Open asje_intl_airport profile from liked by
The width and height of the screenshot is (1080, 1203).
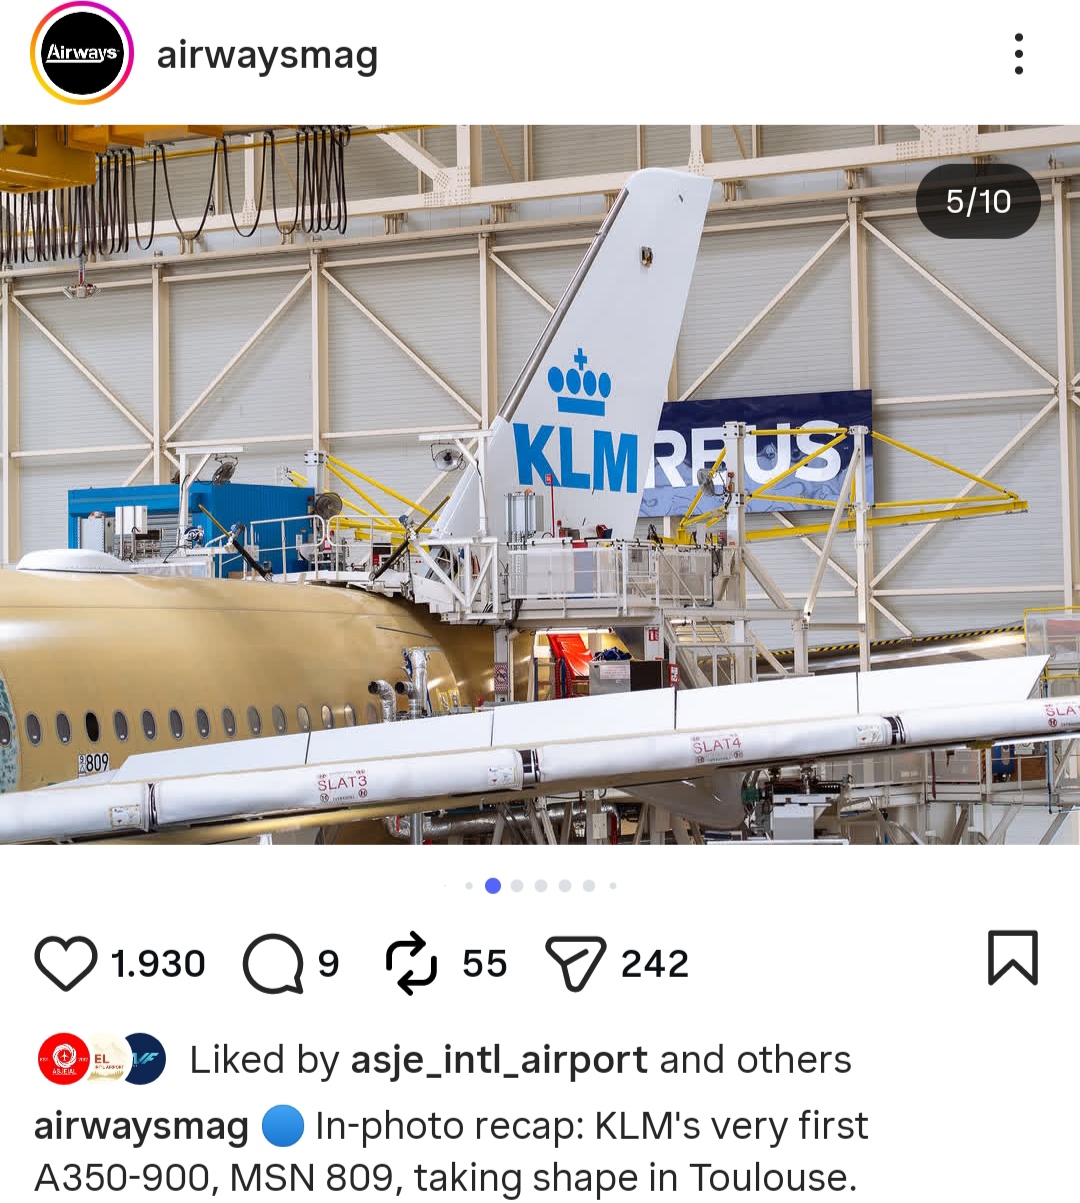click(x=499, y=1060)
